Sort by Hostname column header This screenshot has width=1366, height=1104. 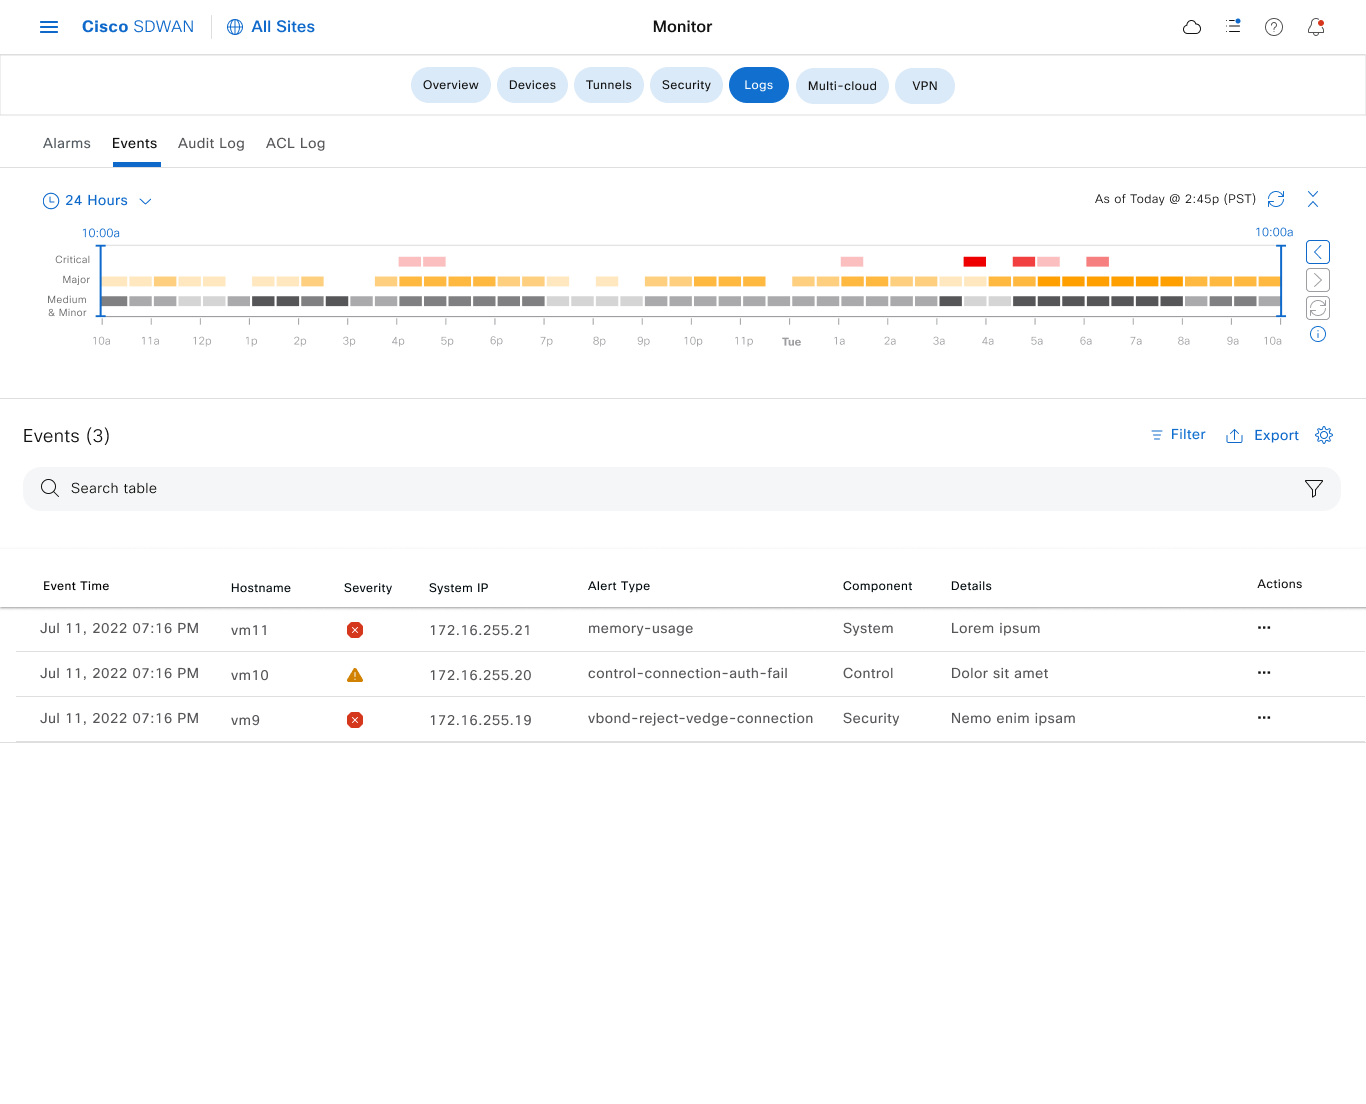pos(261,588)
